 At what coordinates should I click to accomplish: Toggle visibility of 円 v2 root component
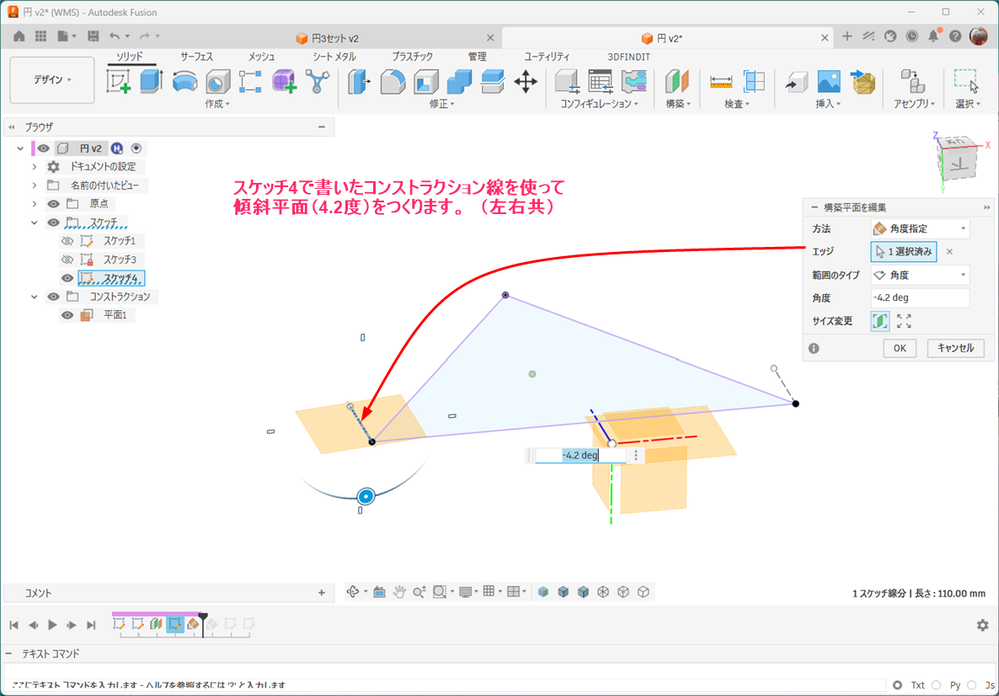43,149
